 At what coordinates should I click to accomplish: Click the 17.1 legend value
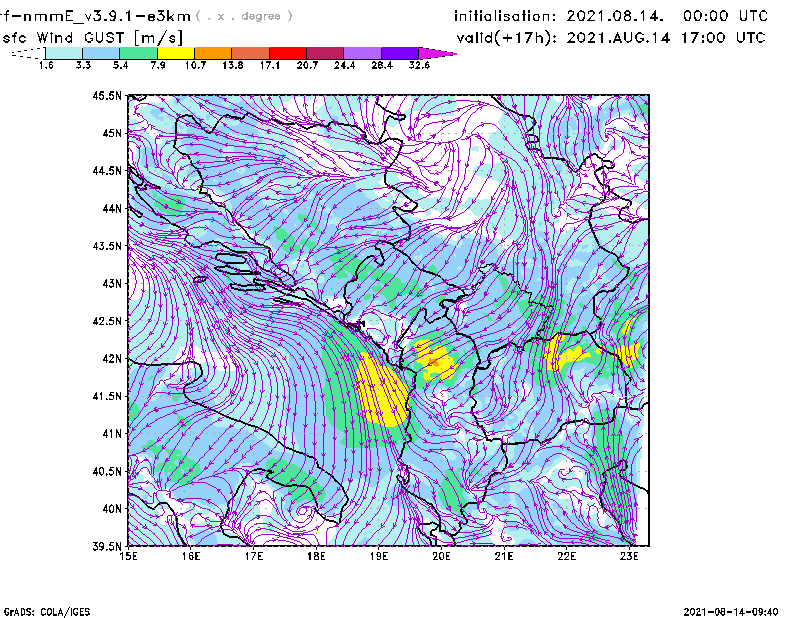click(x=270, y=65)
